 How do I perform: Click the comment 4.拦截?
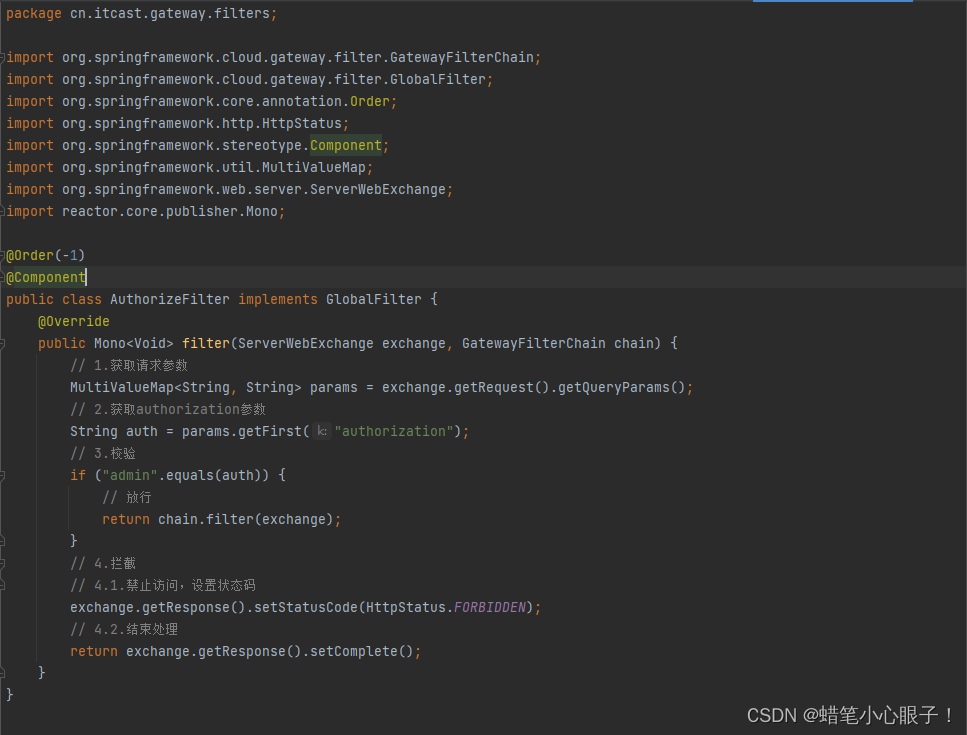click(x=103, y=564)
